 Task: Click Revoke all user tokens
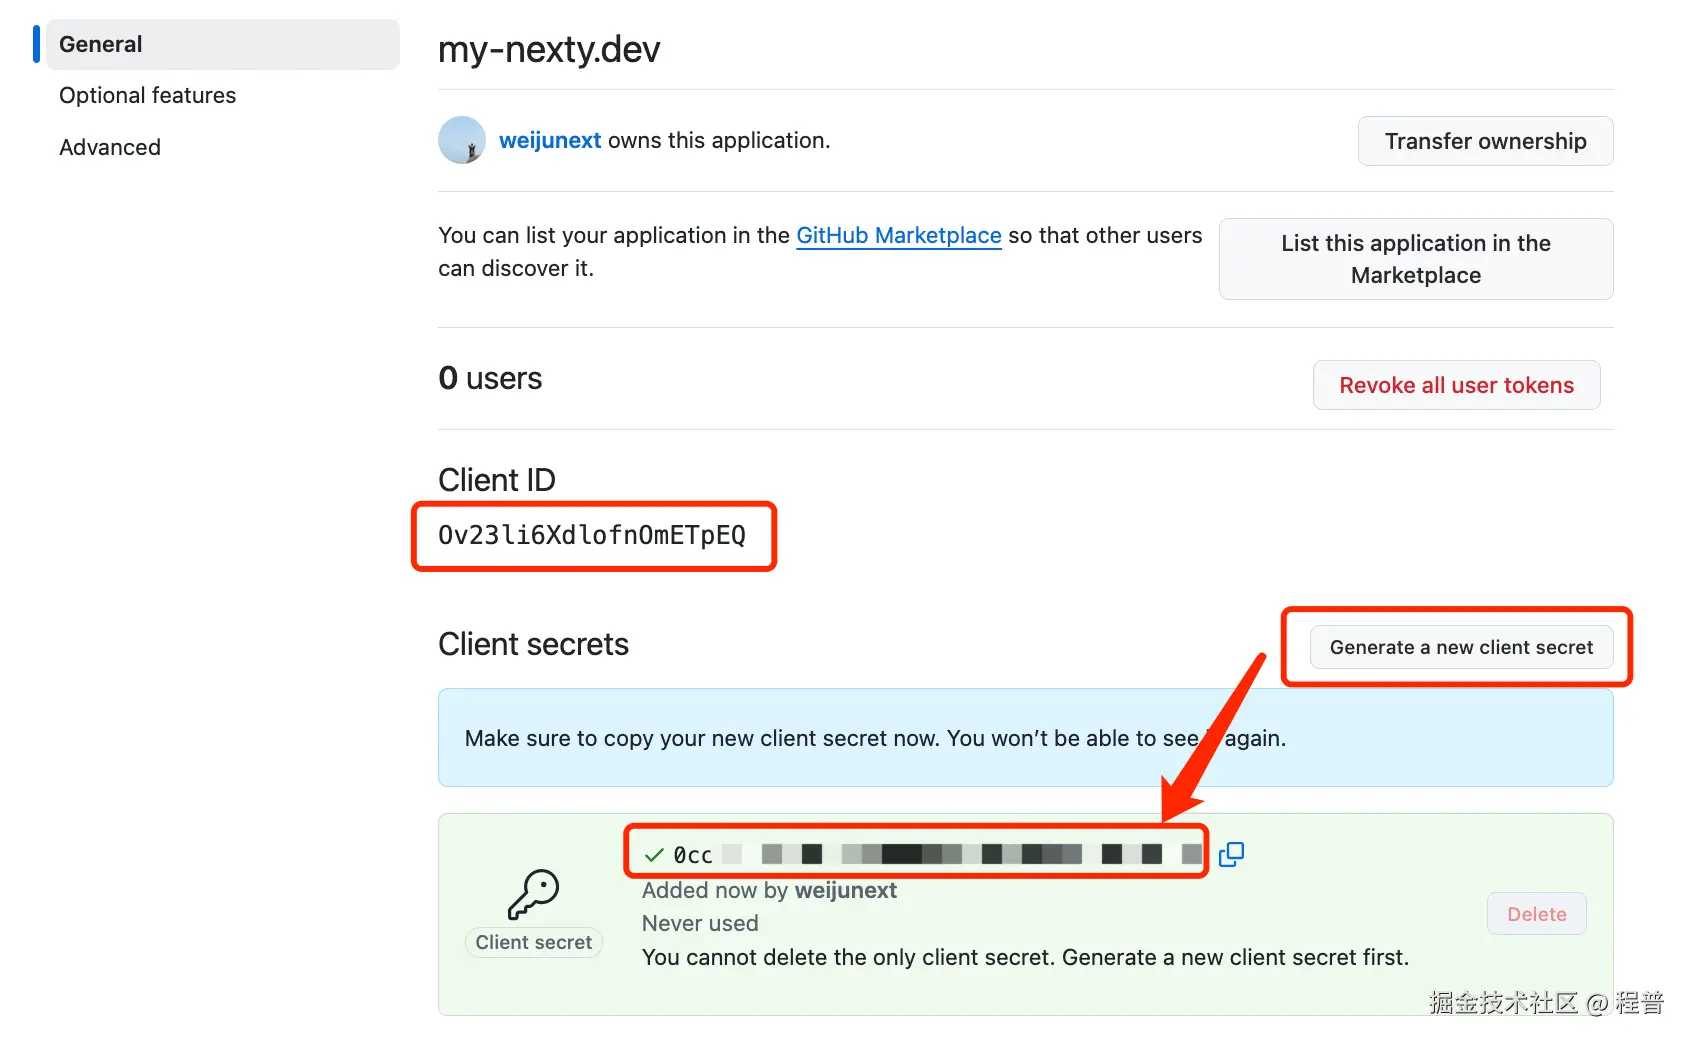[1456, 385]
